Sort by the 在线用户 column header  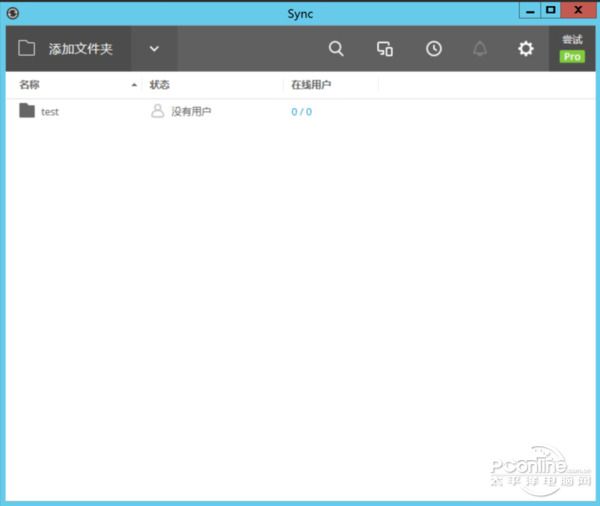point(311,85)
